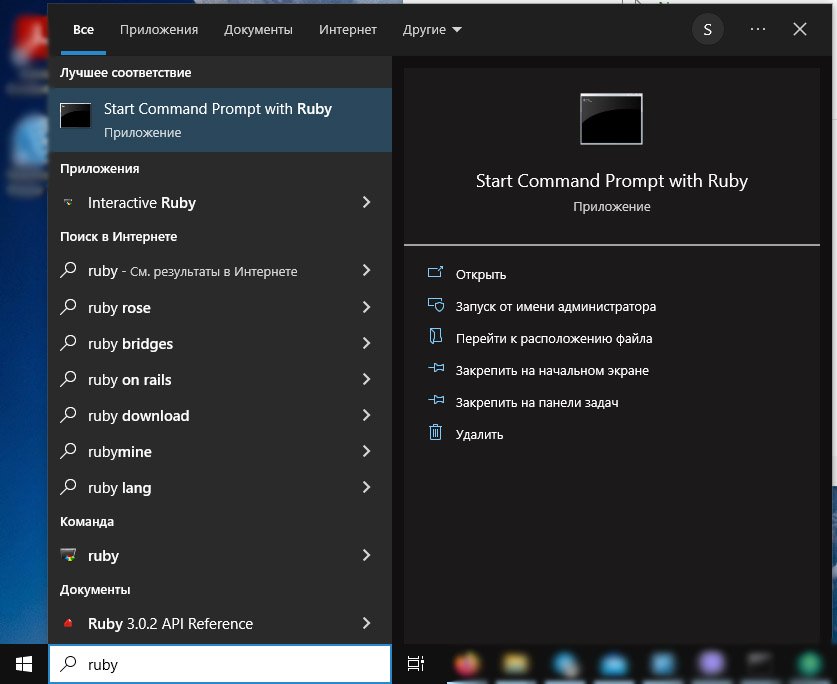Open the Другие dropdown filter
Screen dimensions: 837x684
(432, 29)
